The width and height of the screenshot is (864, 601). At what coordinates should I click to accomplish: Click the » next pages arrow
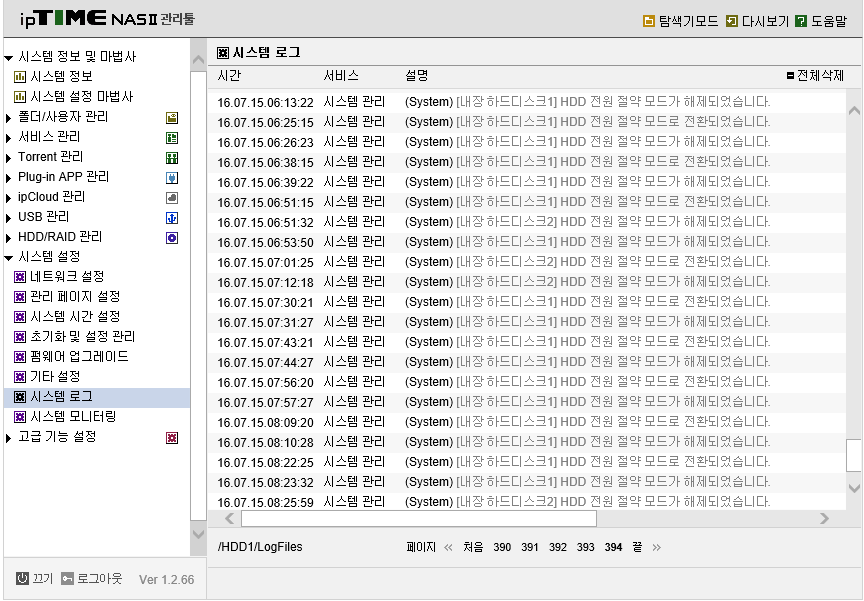click(x=656, y=548)
